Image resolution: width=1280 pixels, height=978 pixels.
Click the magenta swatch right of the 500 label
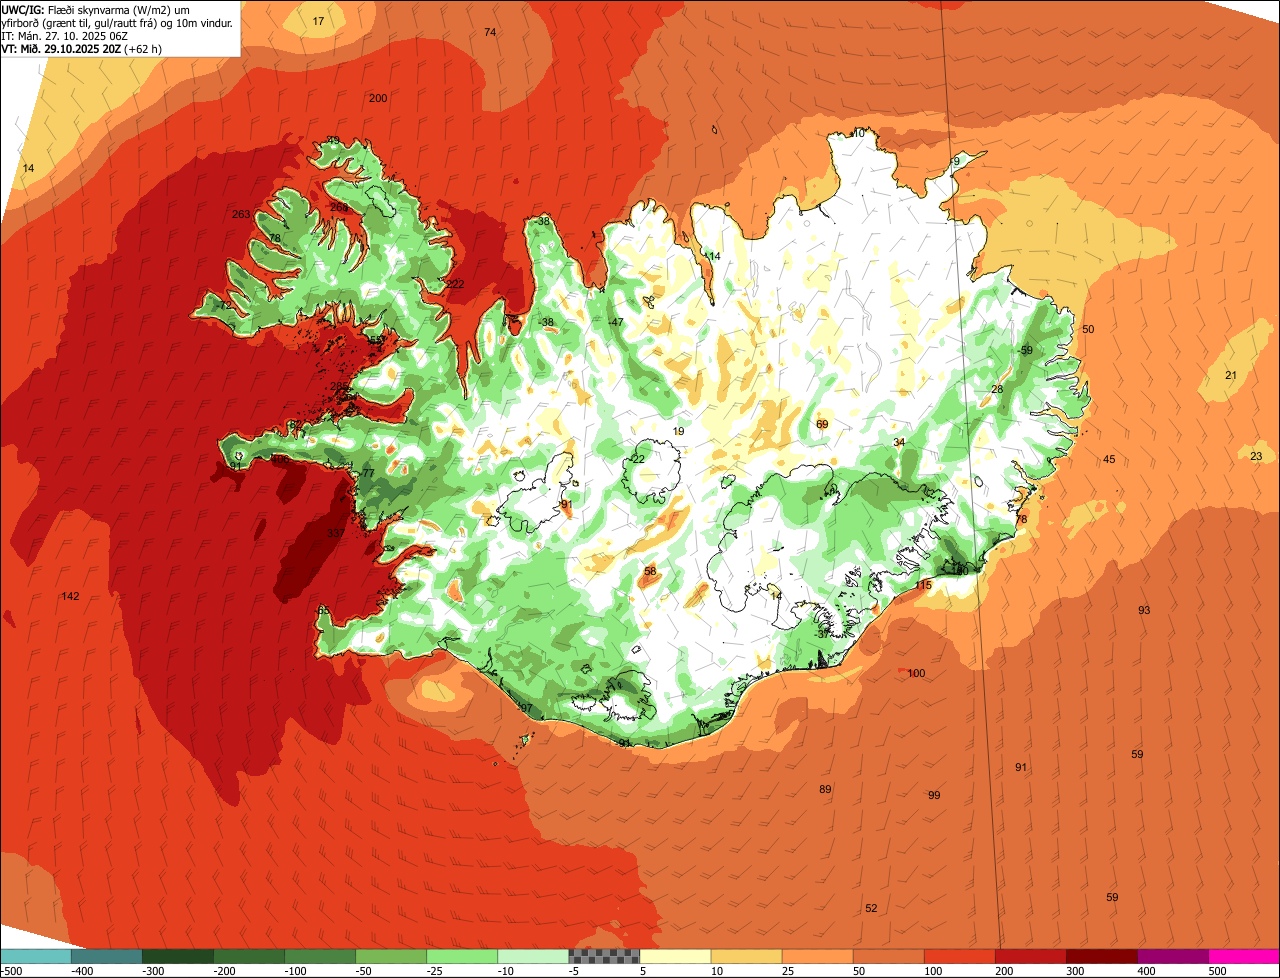(x=1244, y=956)
